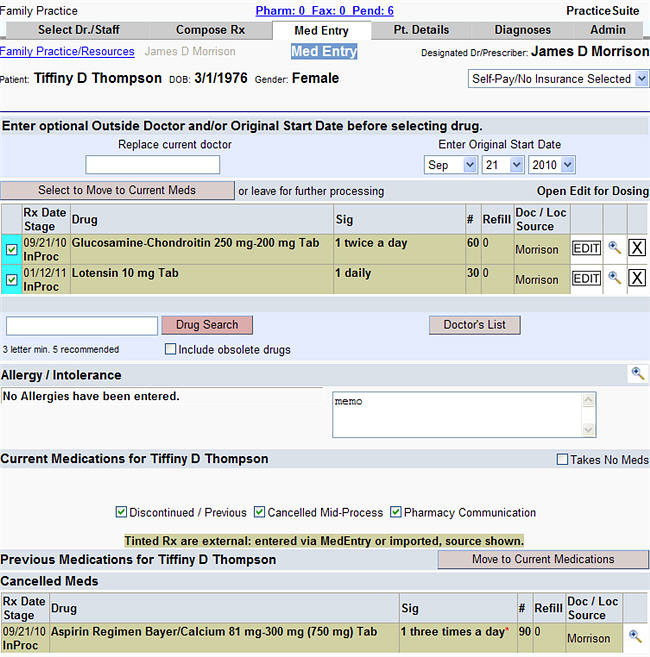Image resolution: width=650 pixels, height=657 pixels.
Task: Switch to Compose Rx tab
Action: tap(210, 30)
